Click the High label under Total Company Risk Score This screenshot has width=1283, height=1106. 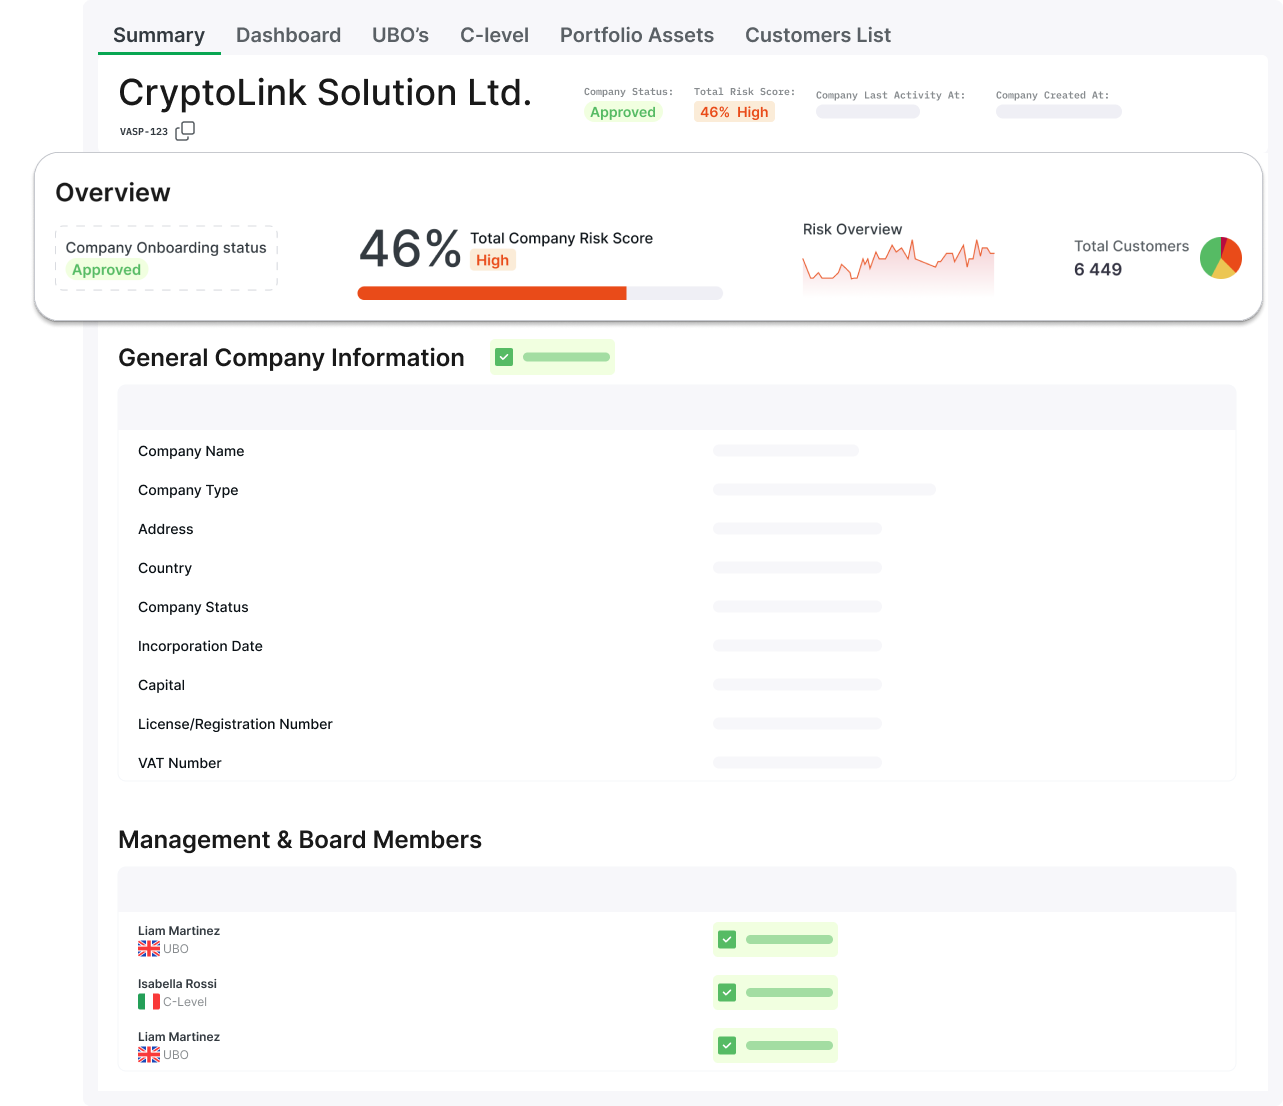pos(492,260)
